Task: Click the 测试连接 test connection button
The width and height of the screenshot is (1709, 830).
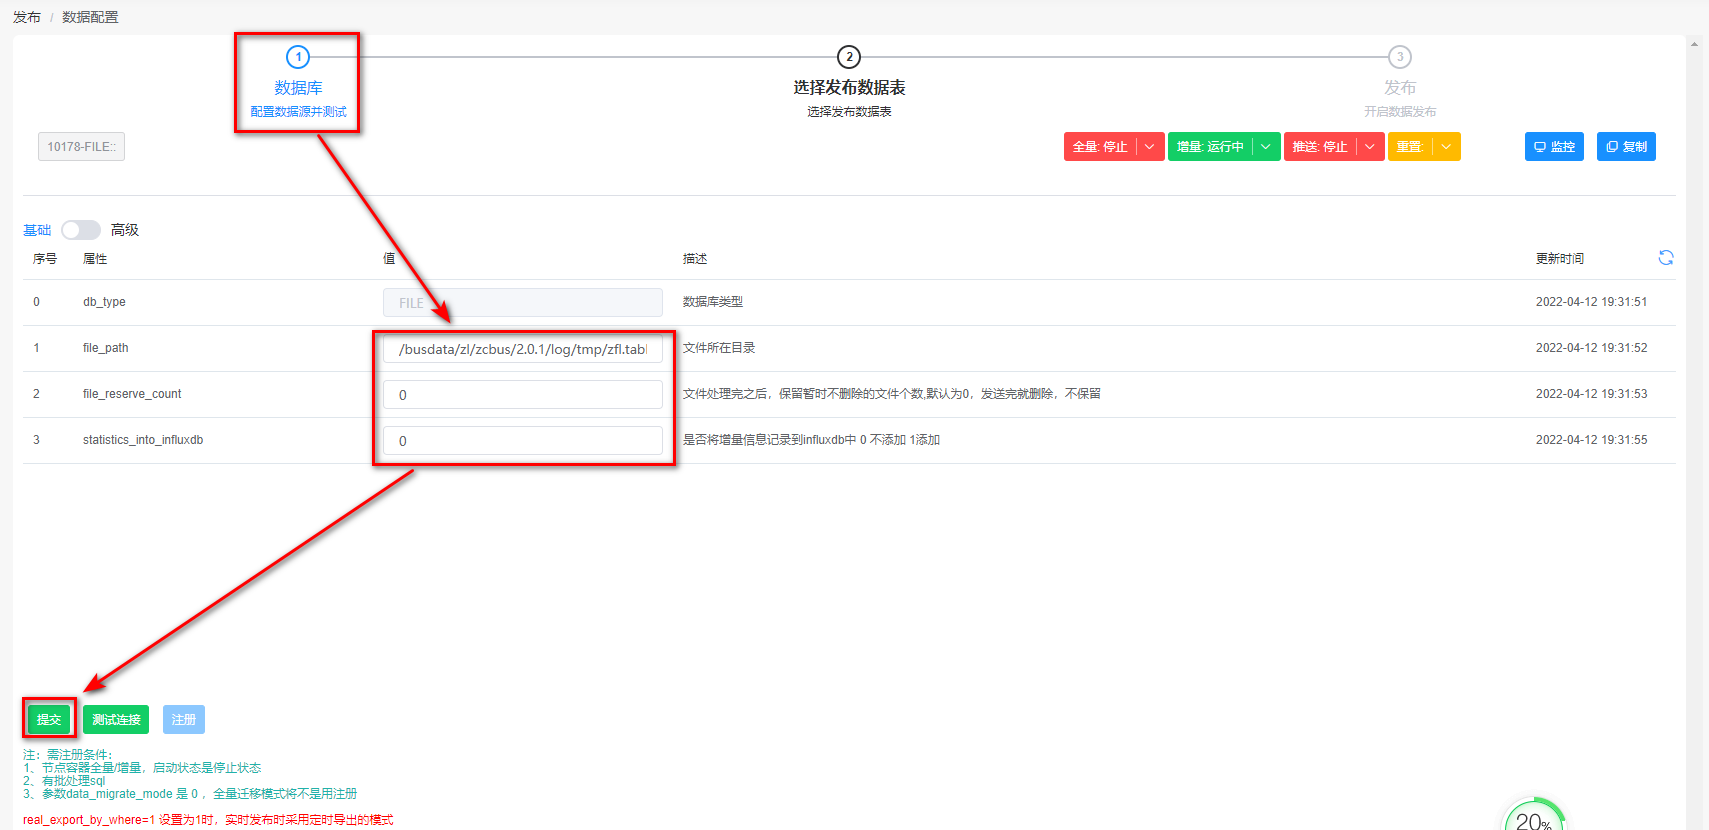Action: (x=116, y=720)
